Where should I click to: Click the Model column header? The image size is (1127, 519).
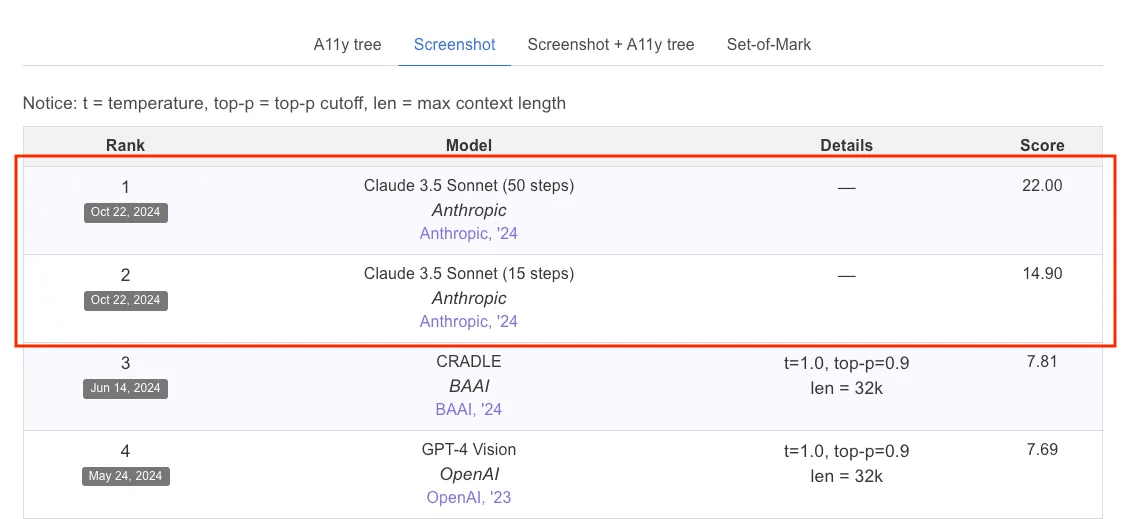[x=468, y=146]
